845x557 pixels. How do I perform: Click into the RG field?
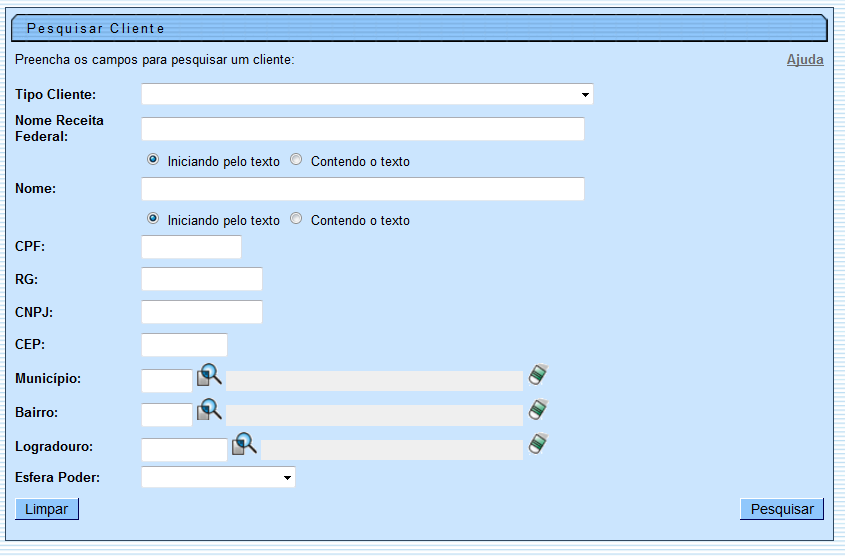point(202,279)
